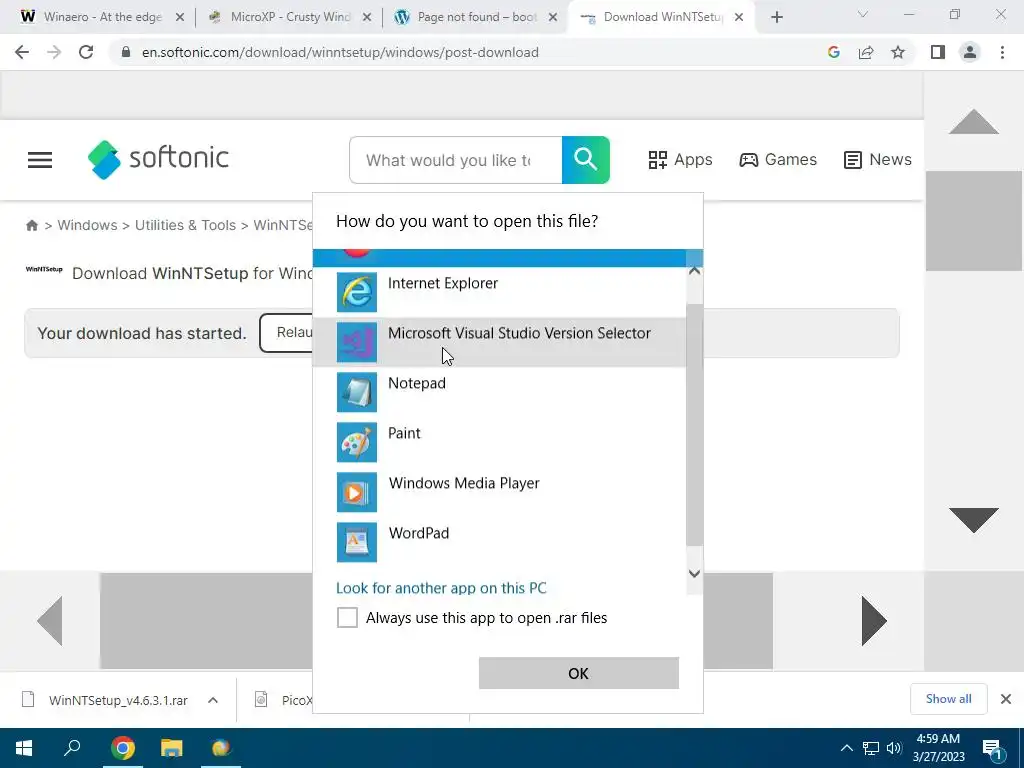Open the News section

point(878,159)
